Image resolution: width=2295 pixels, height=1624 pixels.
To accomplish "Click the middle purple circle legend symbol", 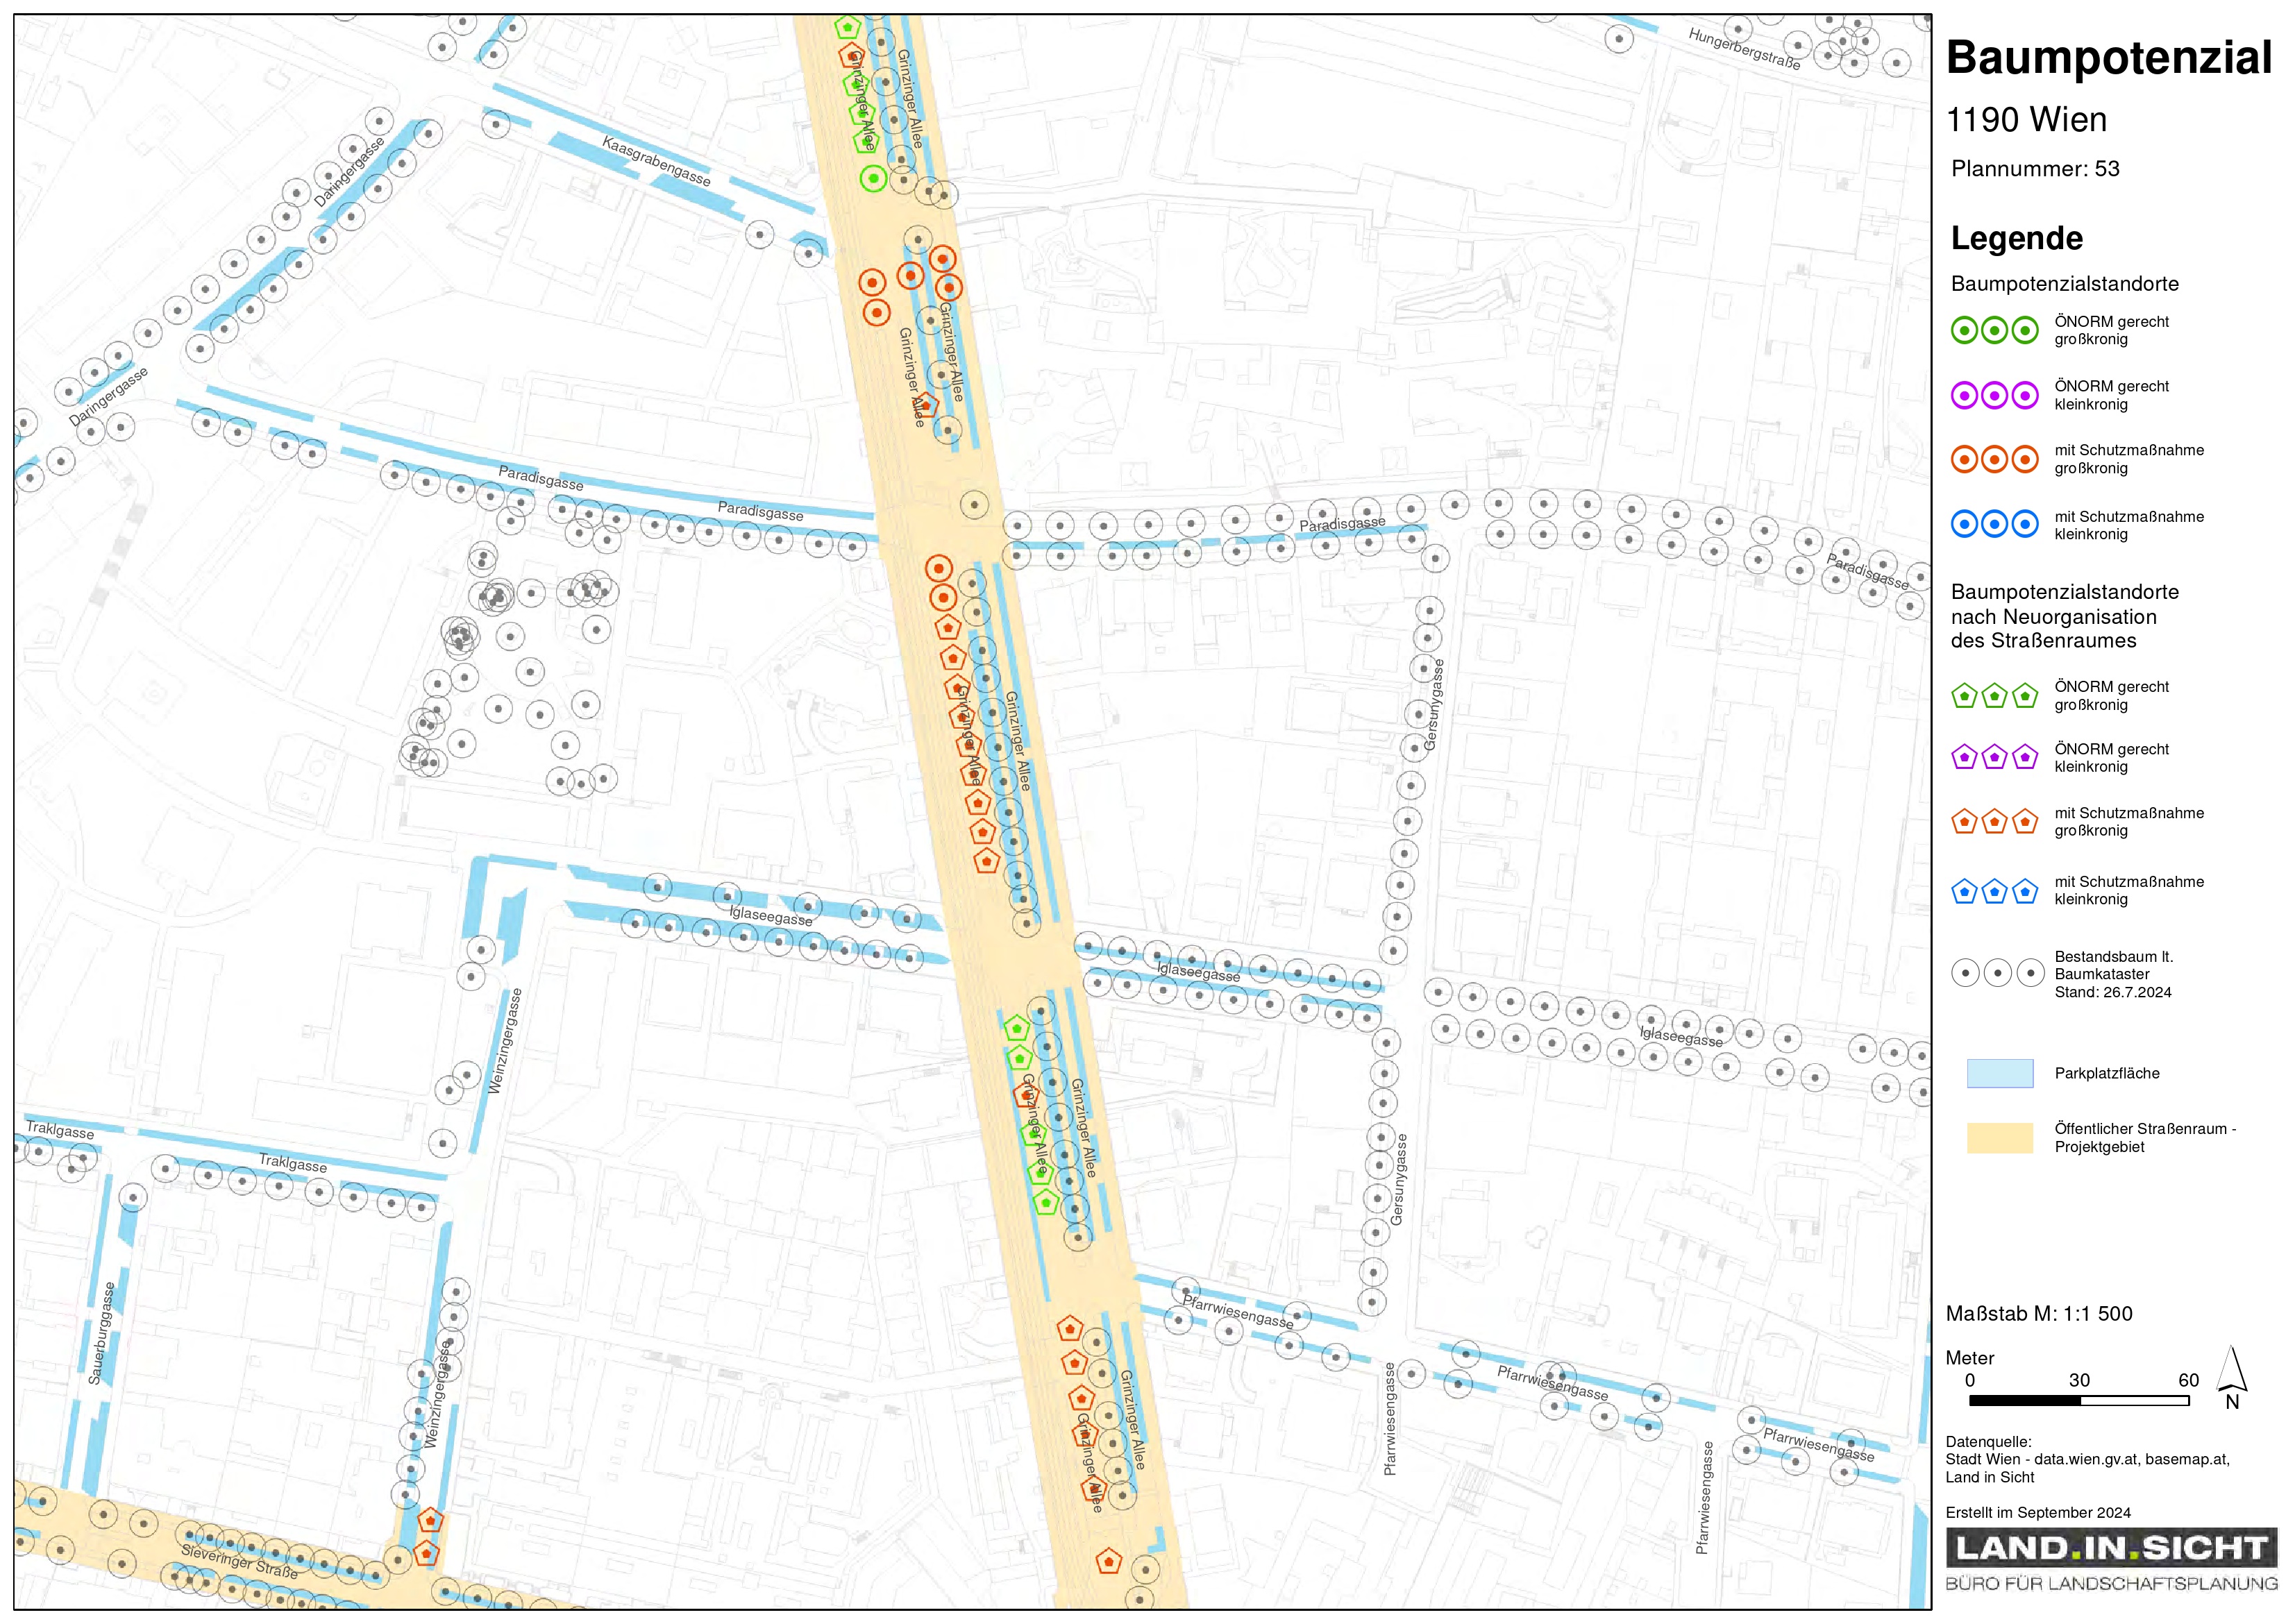I will coord(1994,396).
